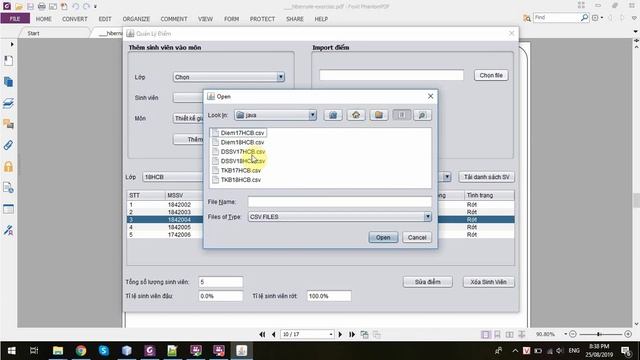Switch to the HOME ribbon tab
This screenshot has height=360, width=640.
(44, 19)
